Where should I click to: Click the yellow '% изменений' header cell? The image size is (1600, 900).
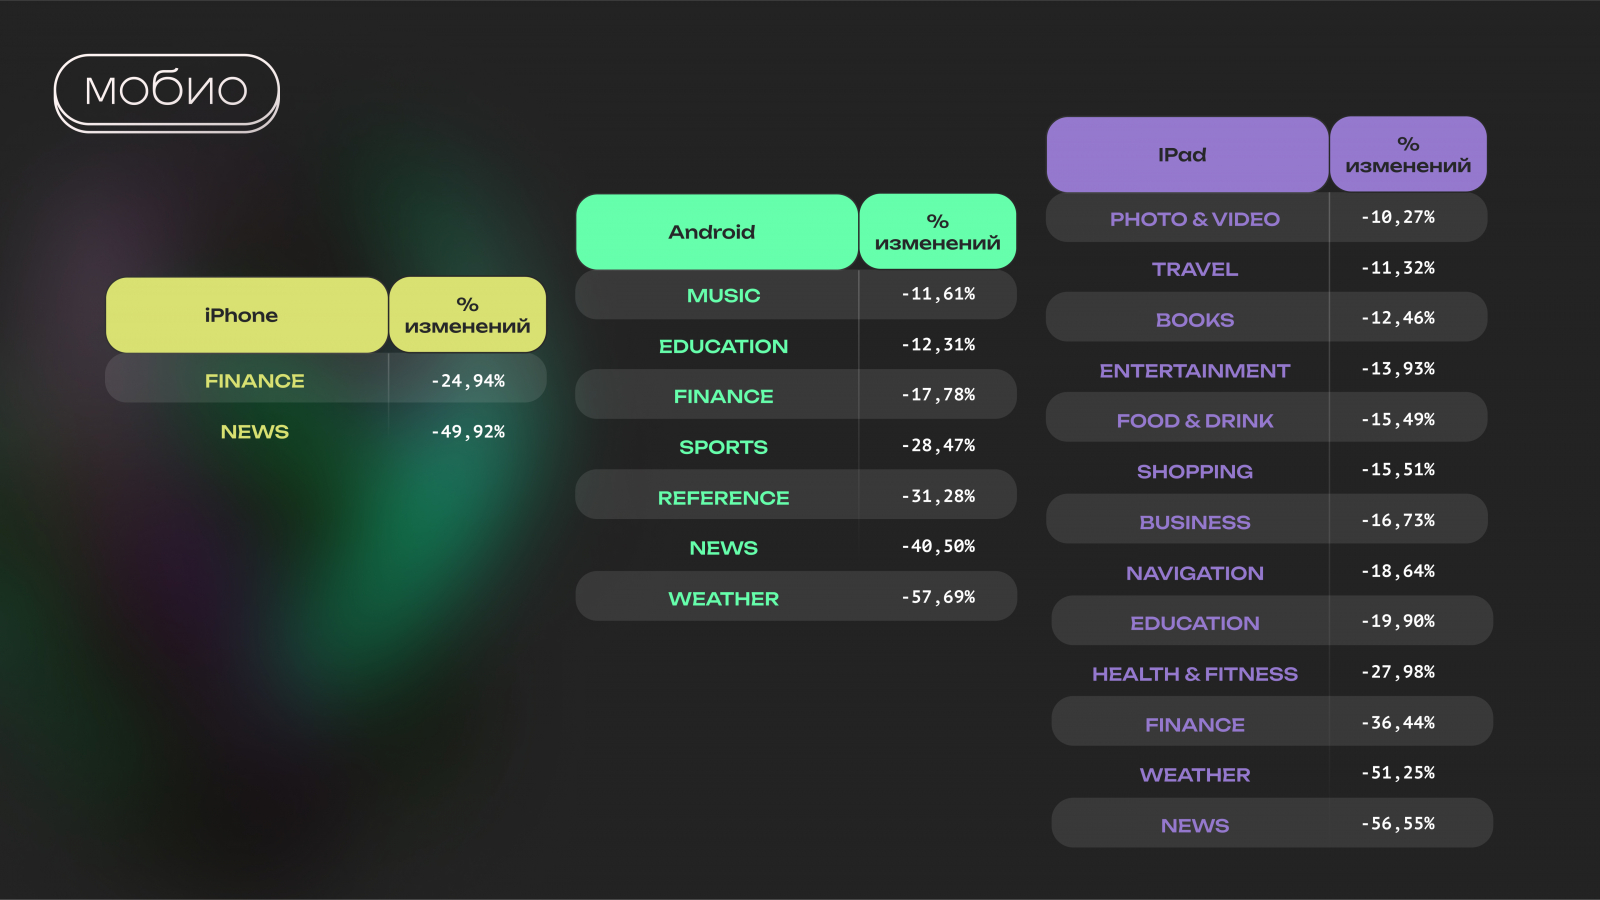click(x=467, y=315)
